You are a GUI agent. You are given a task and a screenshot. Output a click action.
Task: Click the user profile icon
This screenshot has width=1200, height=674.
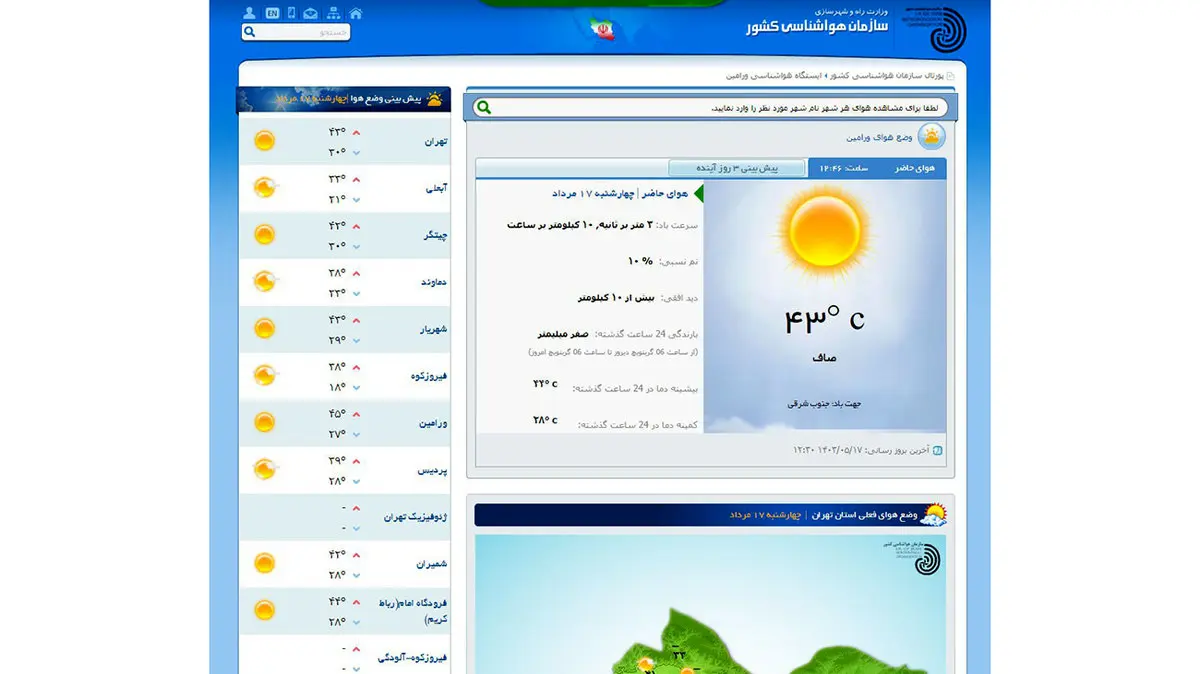click(249, 13)
